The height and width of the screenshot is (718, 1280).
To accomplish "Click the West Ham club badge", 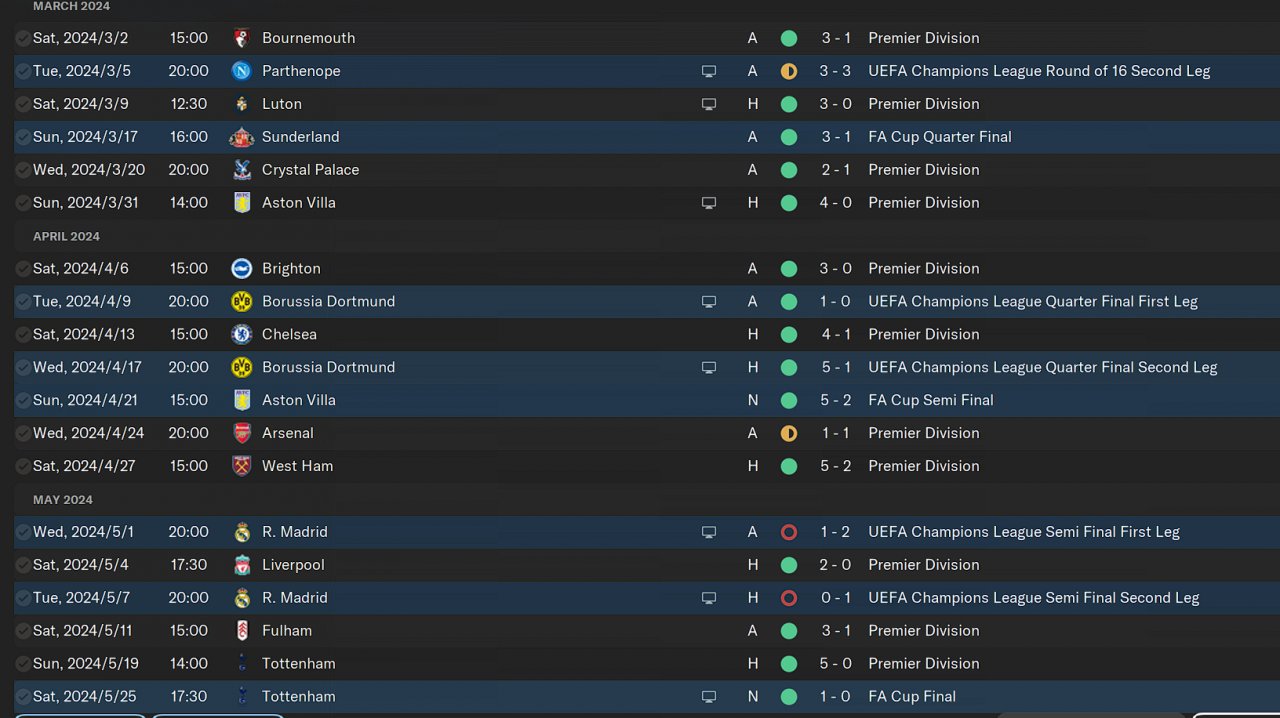I will [241, 466].
